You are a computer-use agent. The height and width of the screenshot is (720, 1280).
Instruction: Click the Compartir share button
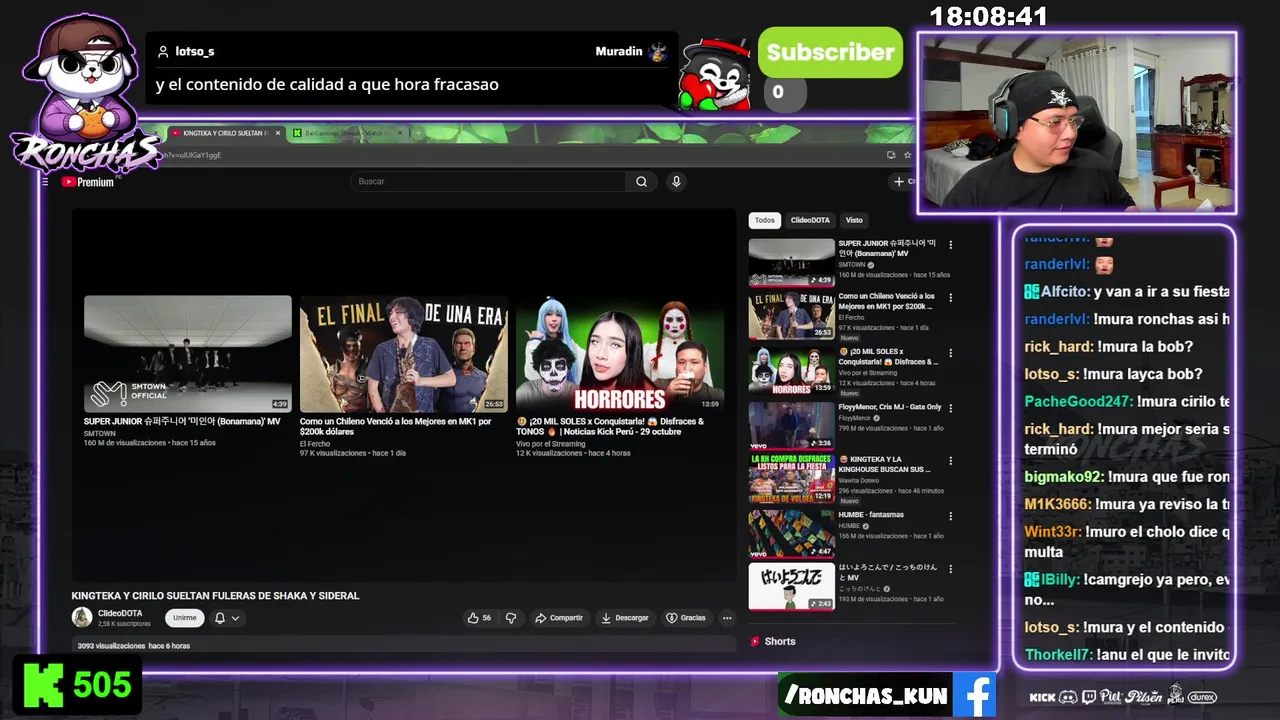[559, 618]
